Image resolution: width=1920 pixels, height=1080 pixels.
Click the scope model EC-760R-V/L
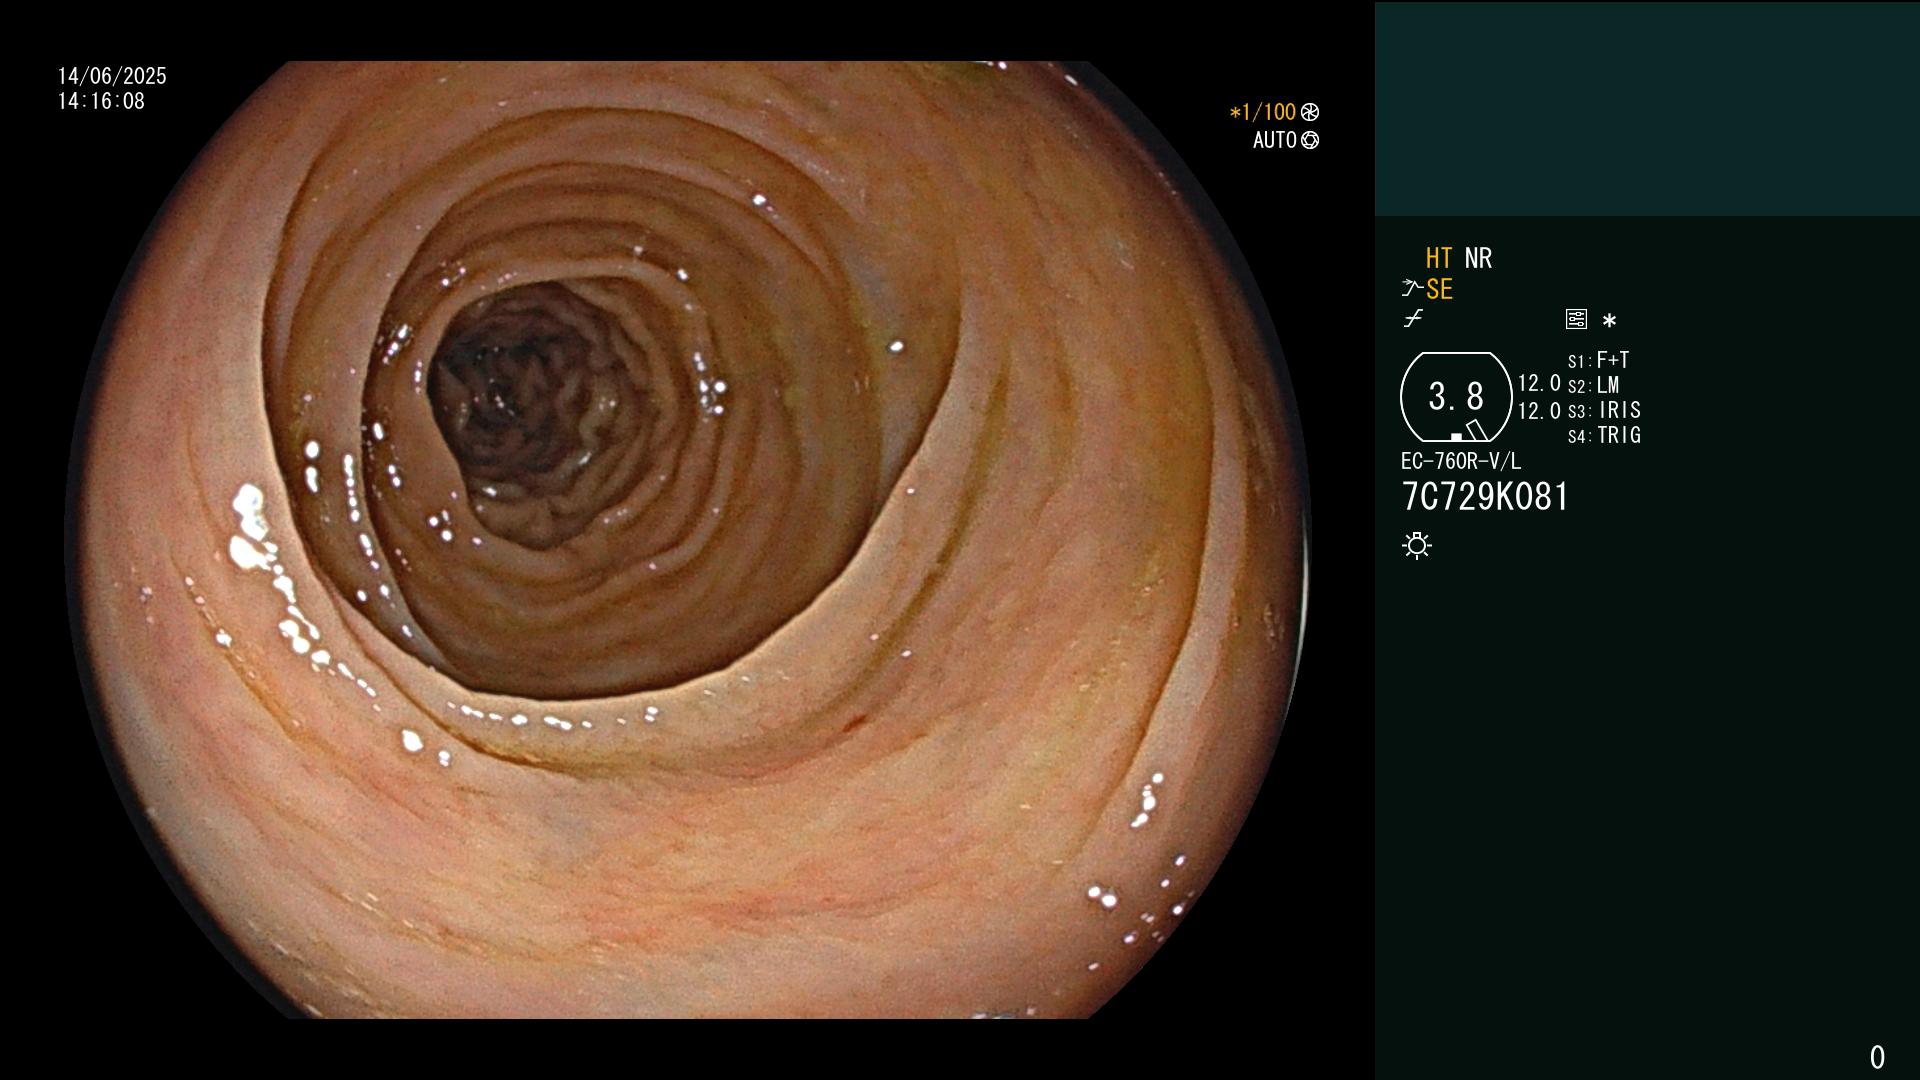click(1461, 461)
